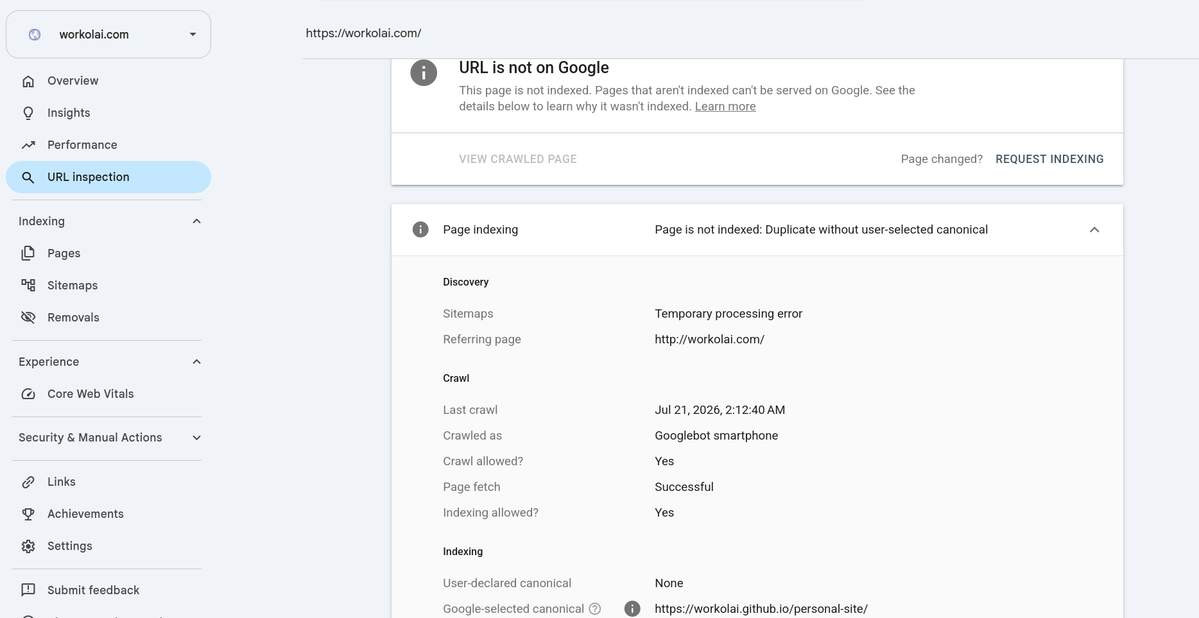Click the Overview home icon
Image resolution: width=1199 pixels, height=618 pixels.
[28, 80]
